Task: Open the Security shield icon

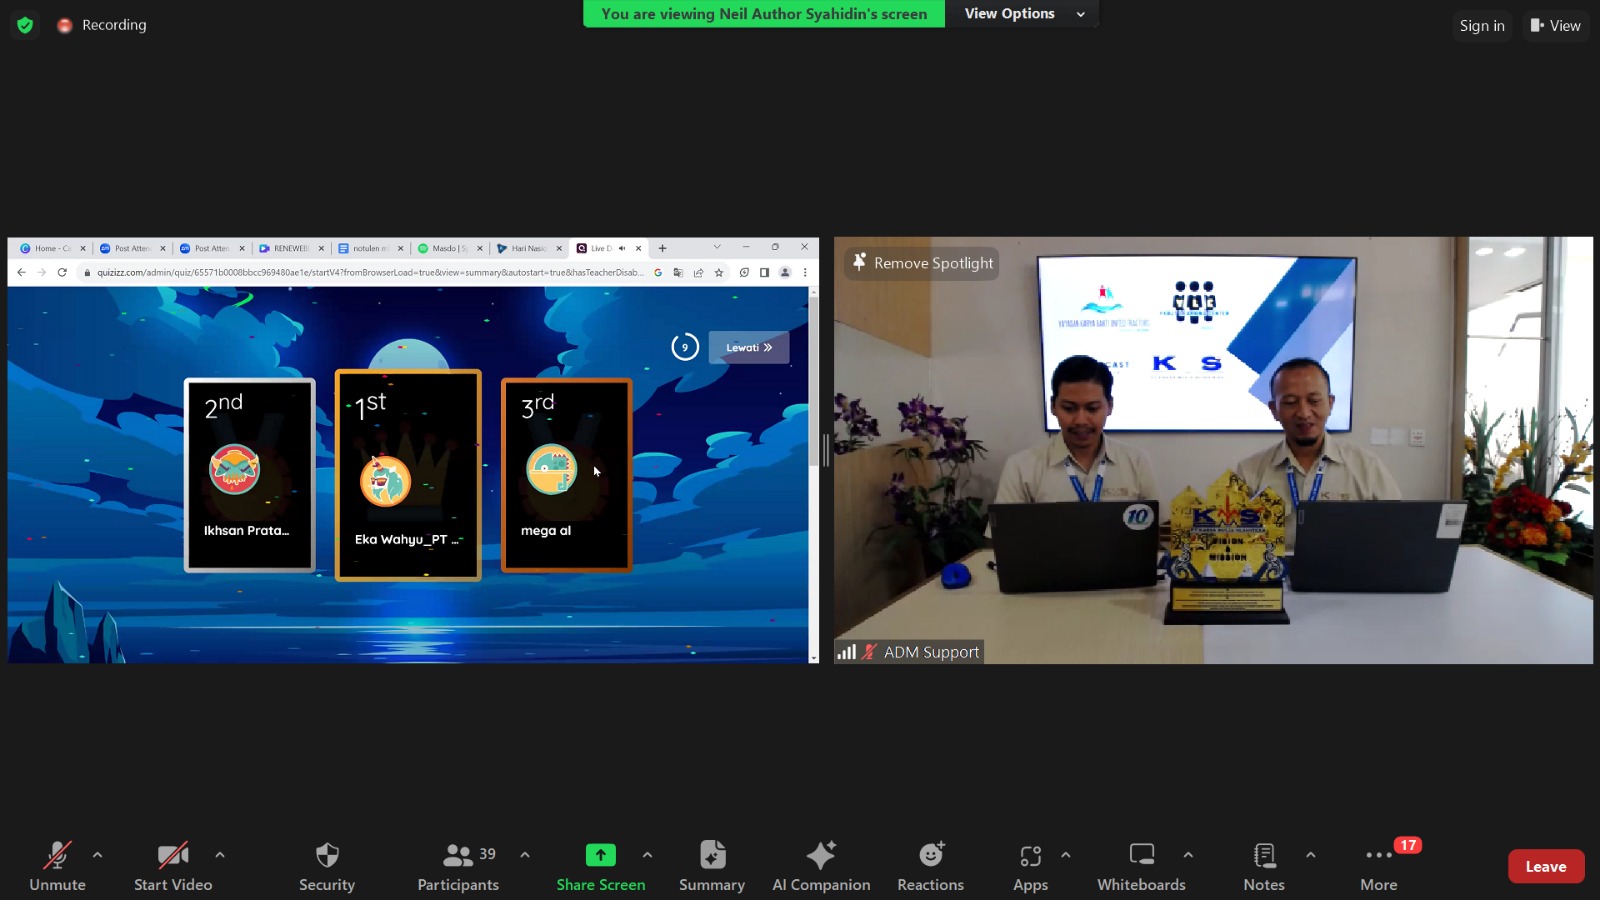Action: pos(327,856)
